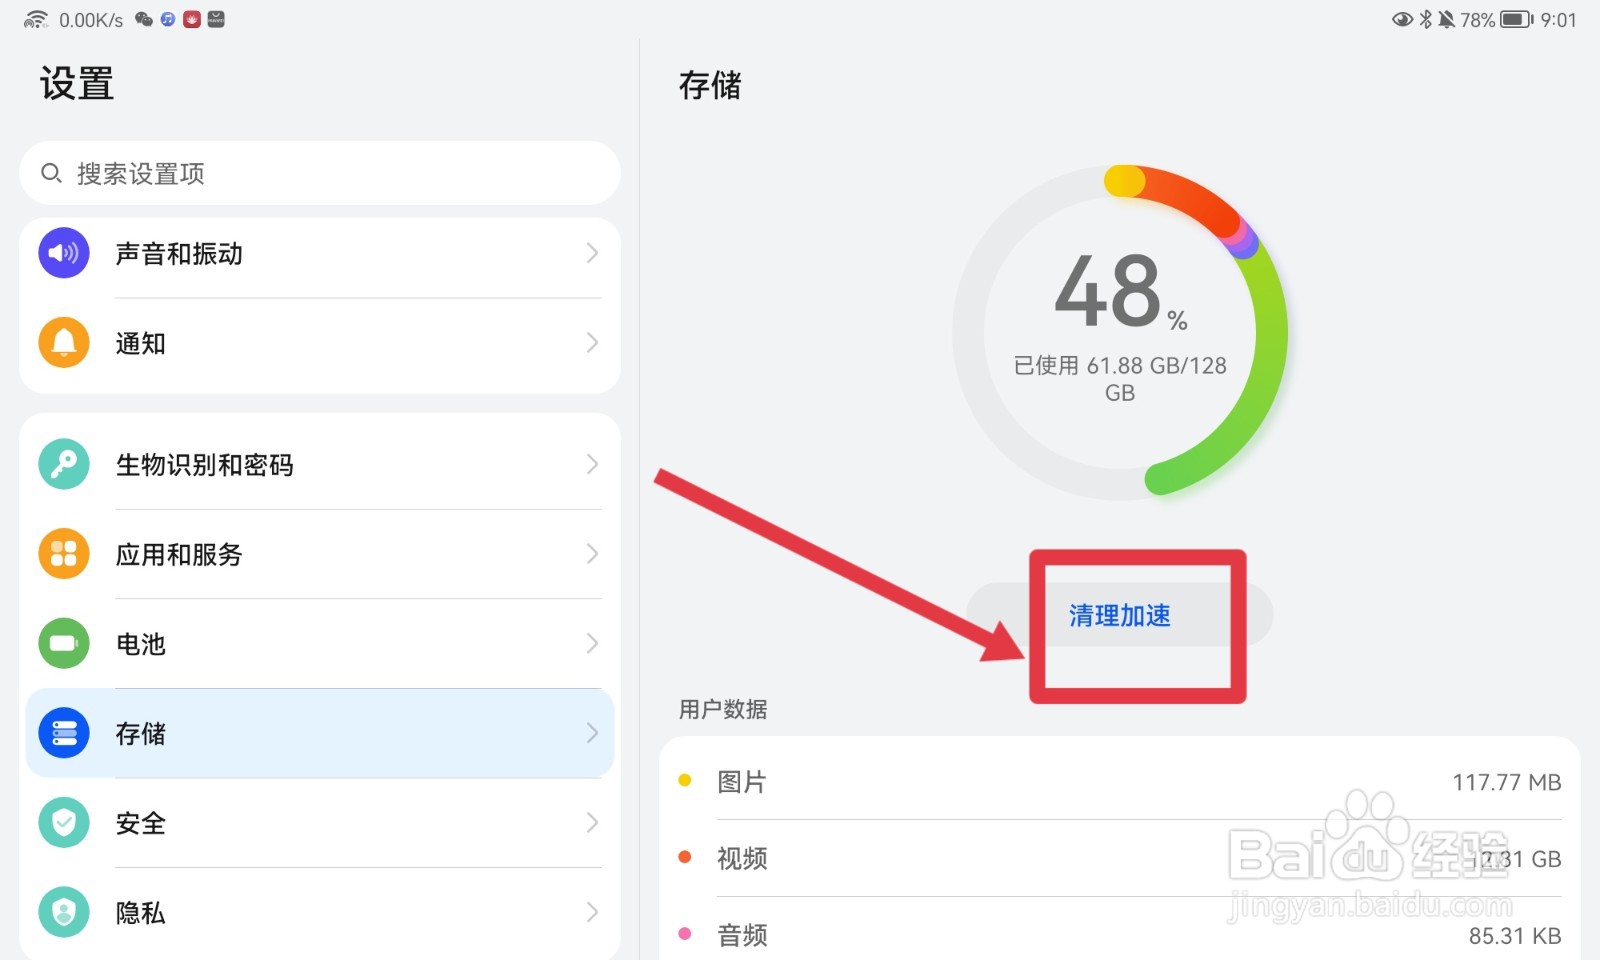The width and height of the screenshot is (1600, 960).
Task: Tap the Apps and services grid icon
Action: [x=64, y=554]
